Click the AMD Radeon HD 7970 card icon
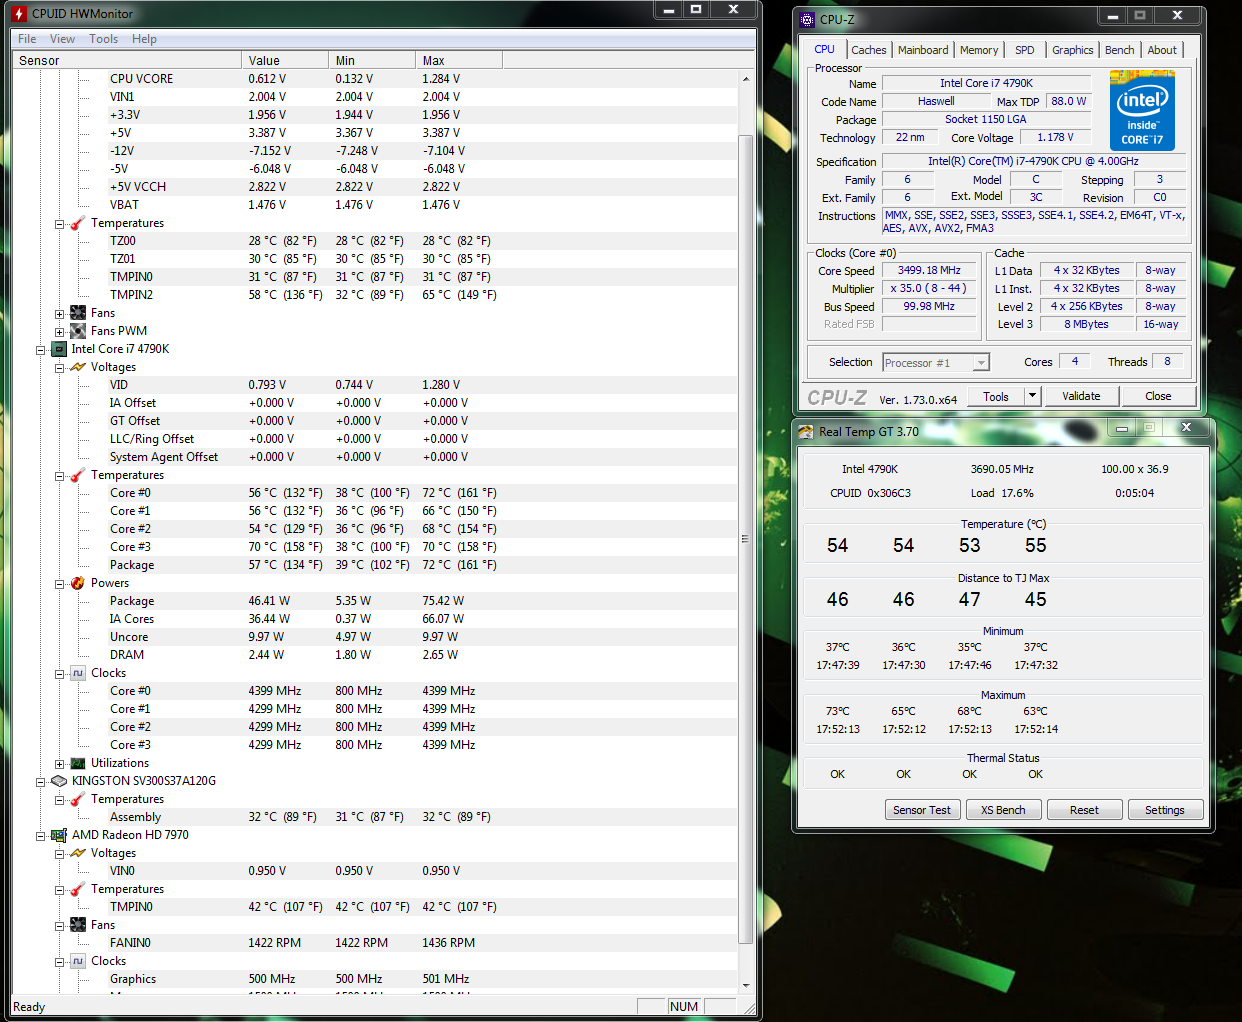Viewport: 1242px width, 1022px height. pyautogui.click(x=59, y=835)
